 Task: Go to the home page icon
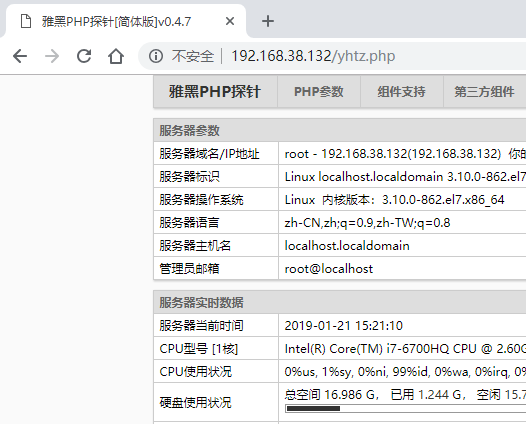[x=116, y=56]
